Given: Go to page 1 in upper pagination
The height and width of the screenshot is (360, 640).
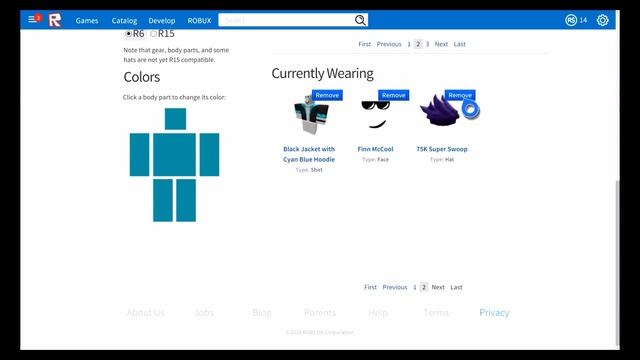Looking at the screenshot, I should point(409,44).
